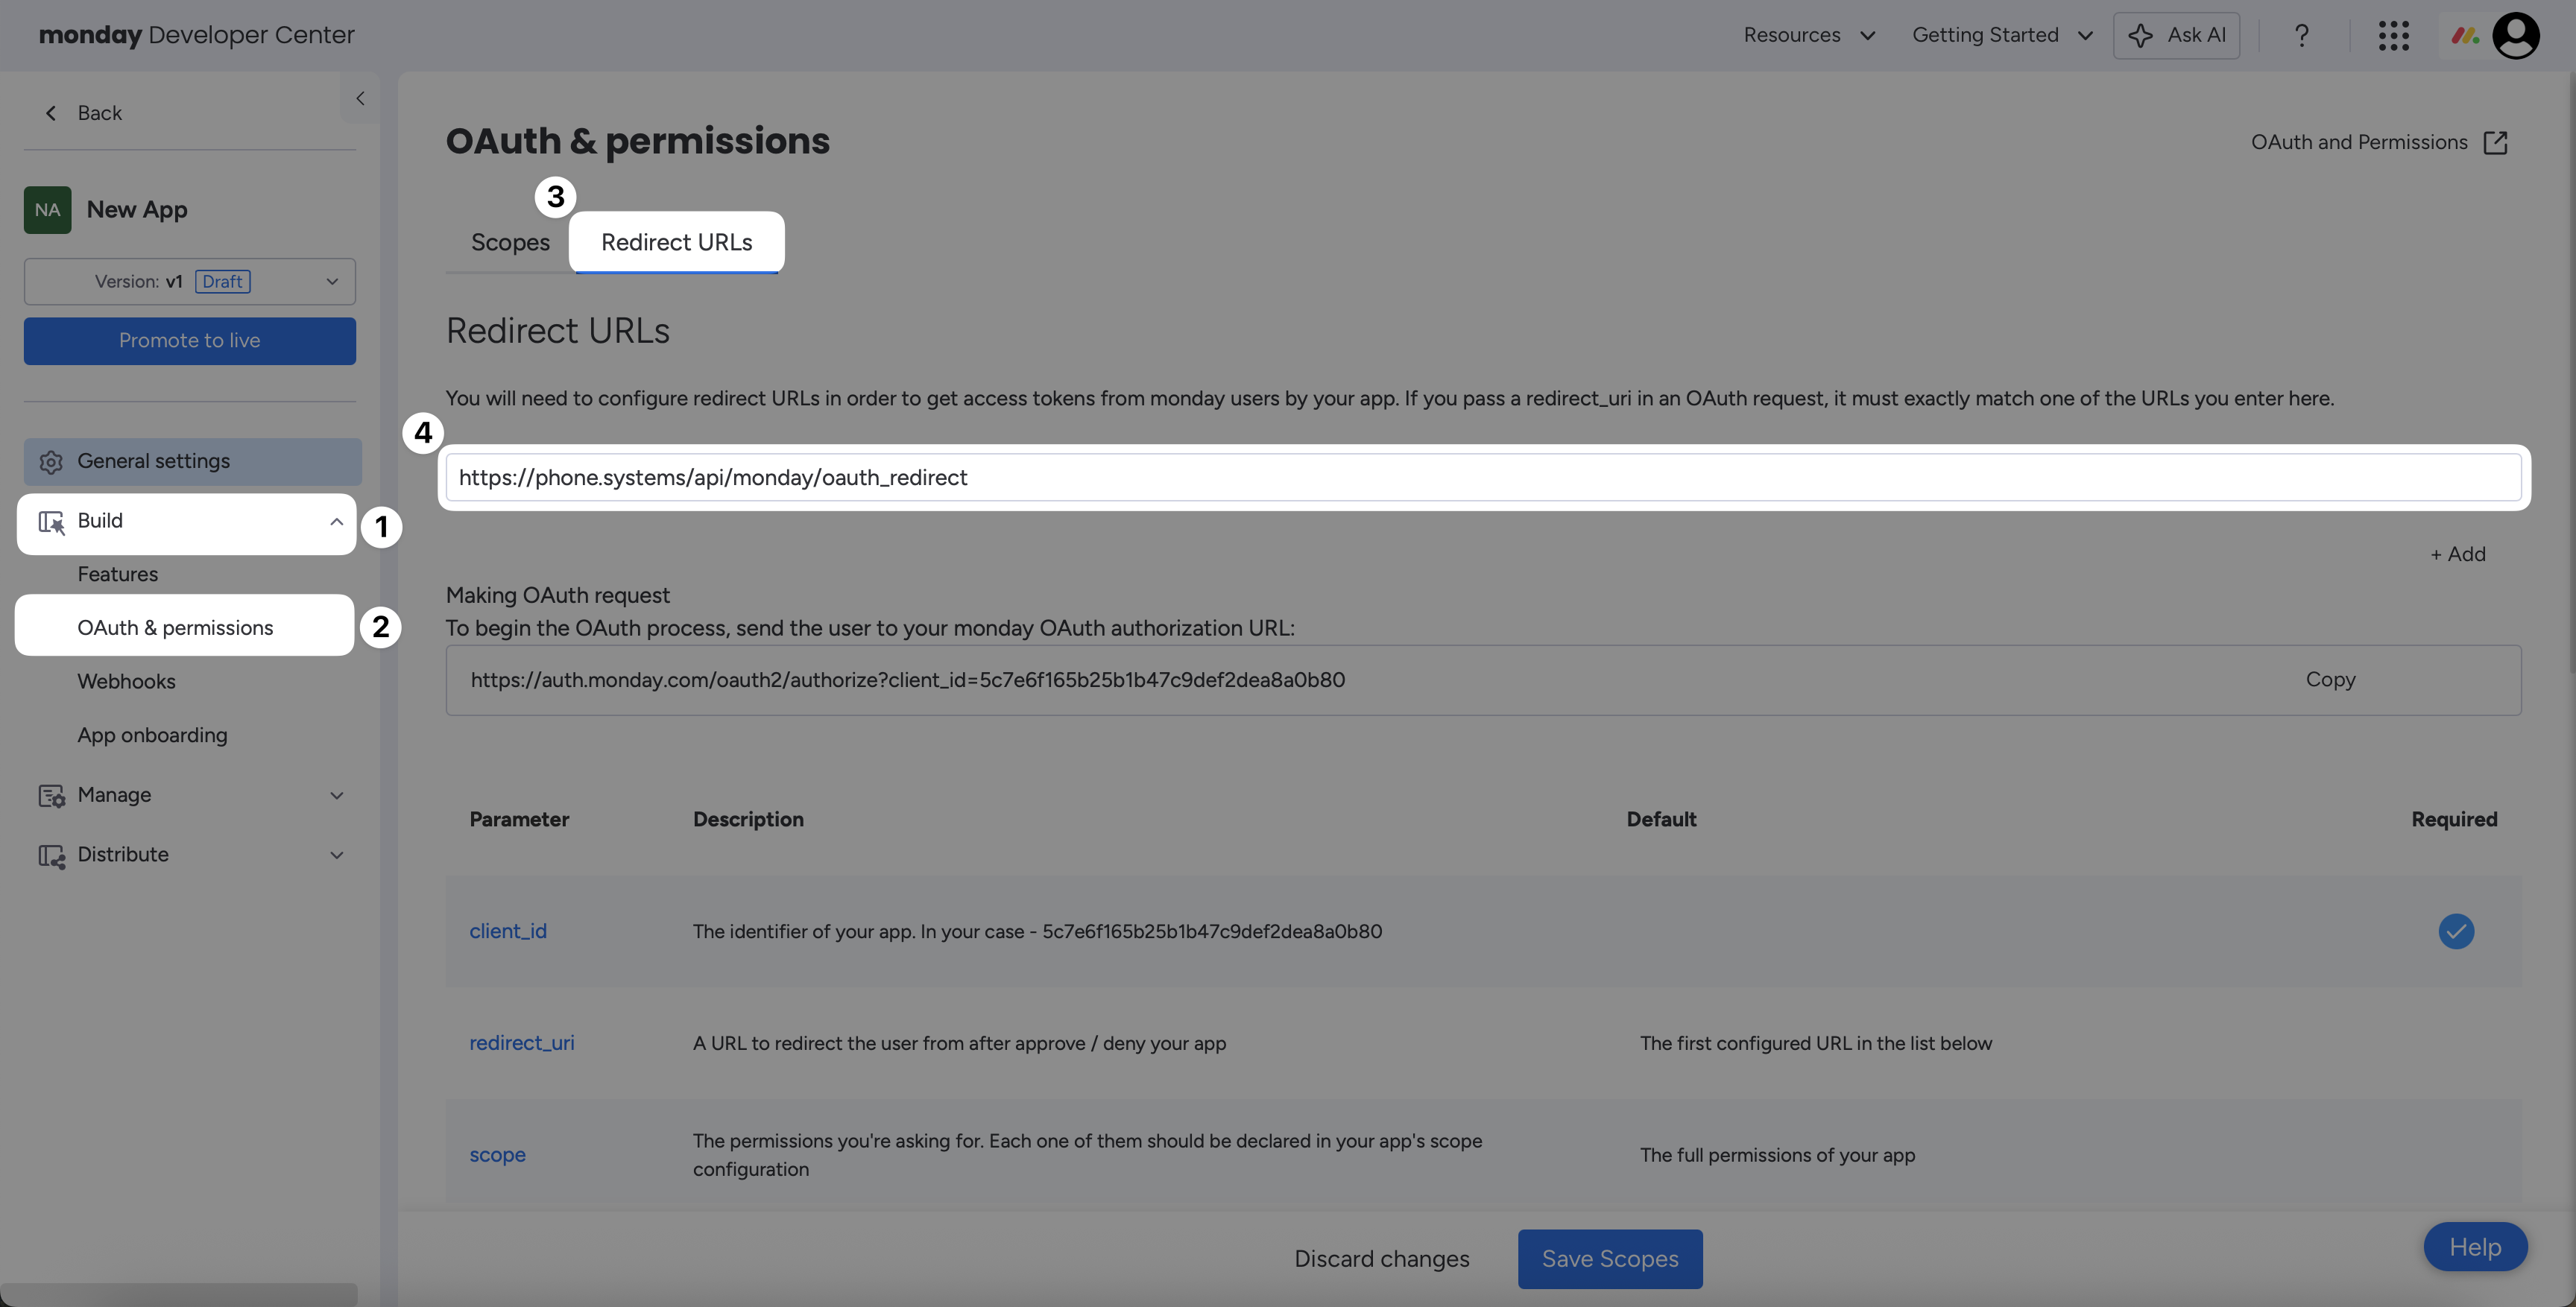Copy the OAuth authorization URL
The height and width of the screenshot is (1307, 2576).
pyautogui.click(x=2331, y=680)
